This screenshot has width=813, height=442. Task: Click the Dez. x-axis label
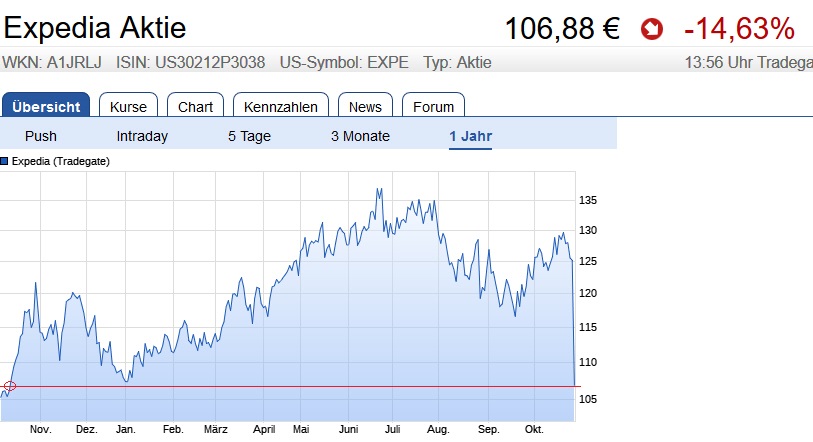(87, 430)
